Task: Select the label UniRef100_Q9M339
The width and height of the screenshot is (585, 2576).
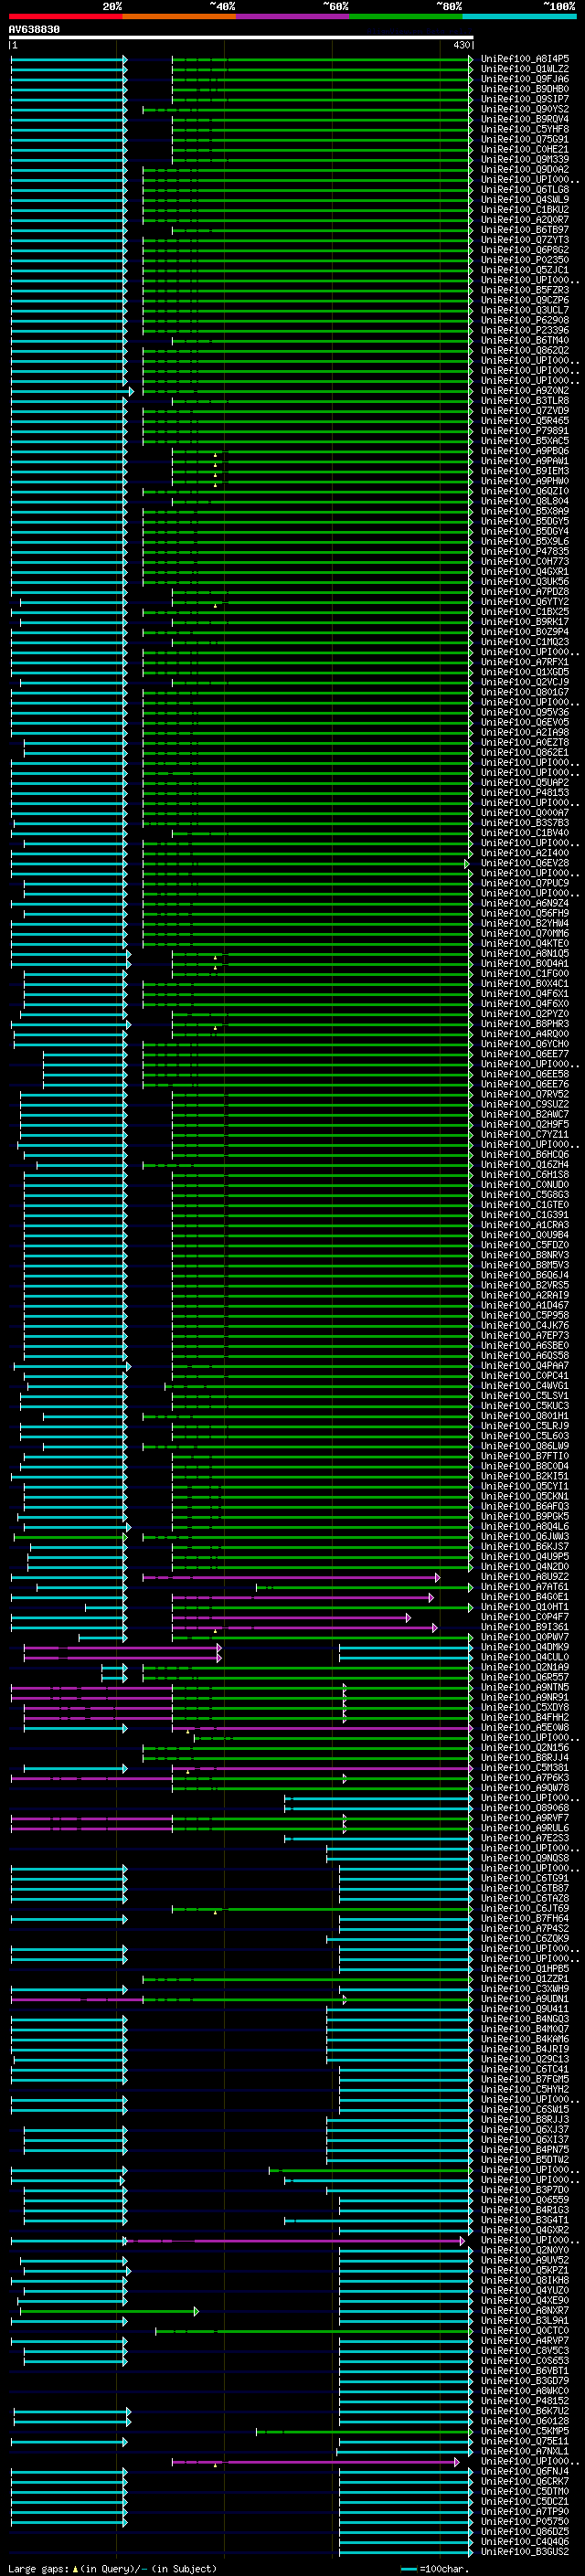Action: [x=524, y=159]
